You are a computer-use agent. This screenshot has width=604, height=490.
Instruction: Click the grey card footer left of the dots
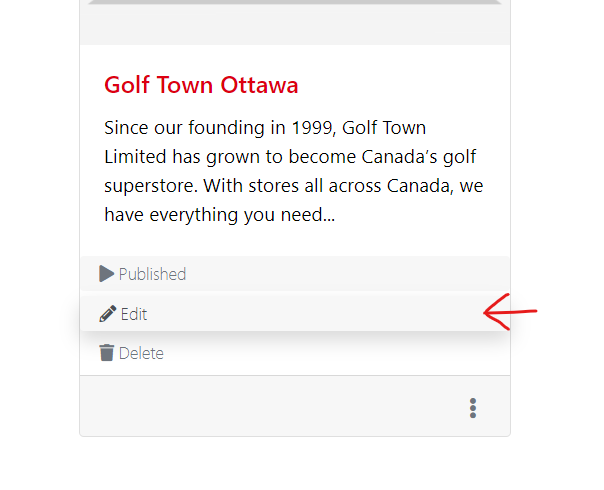[x=270, y=406]
